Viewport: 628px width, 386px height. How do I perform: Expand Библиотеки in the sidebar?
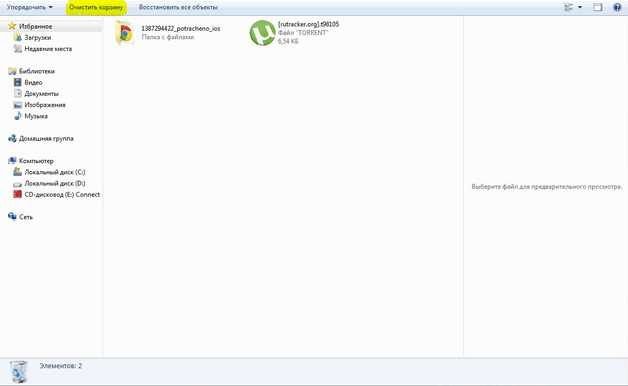click(36, 71)
